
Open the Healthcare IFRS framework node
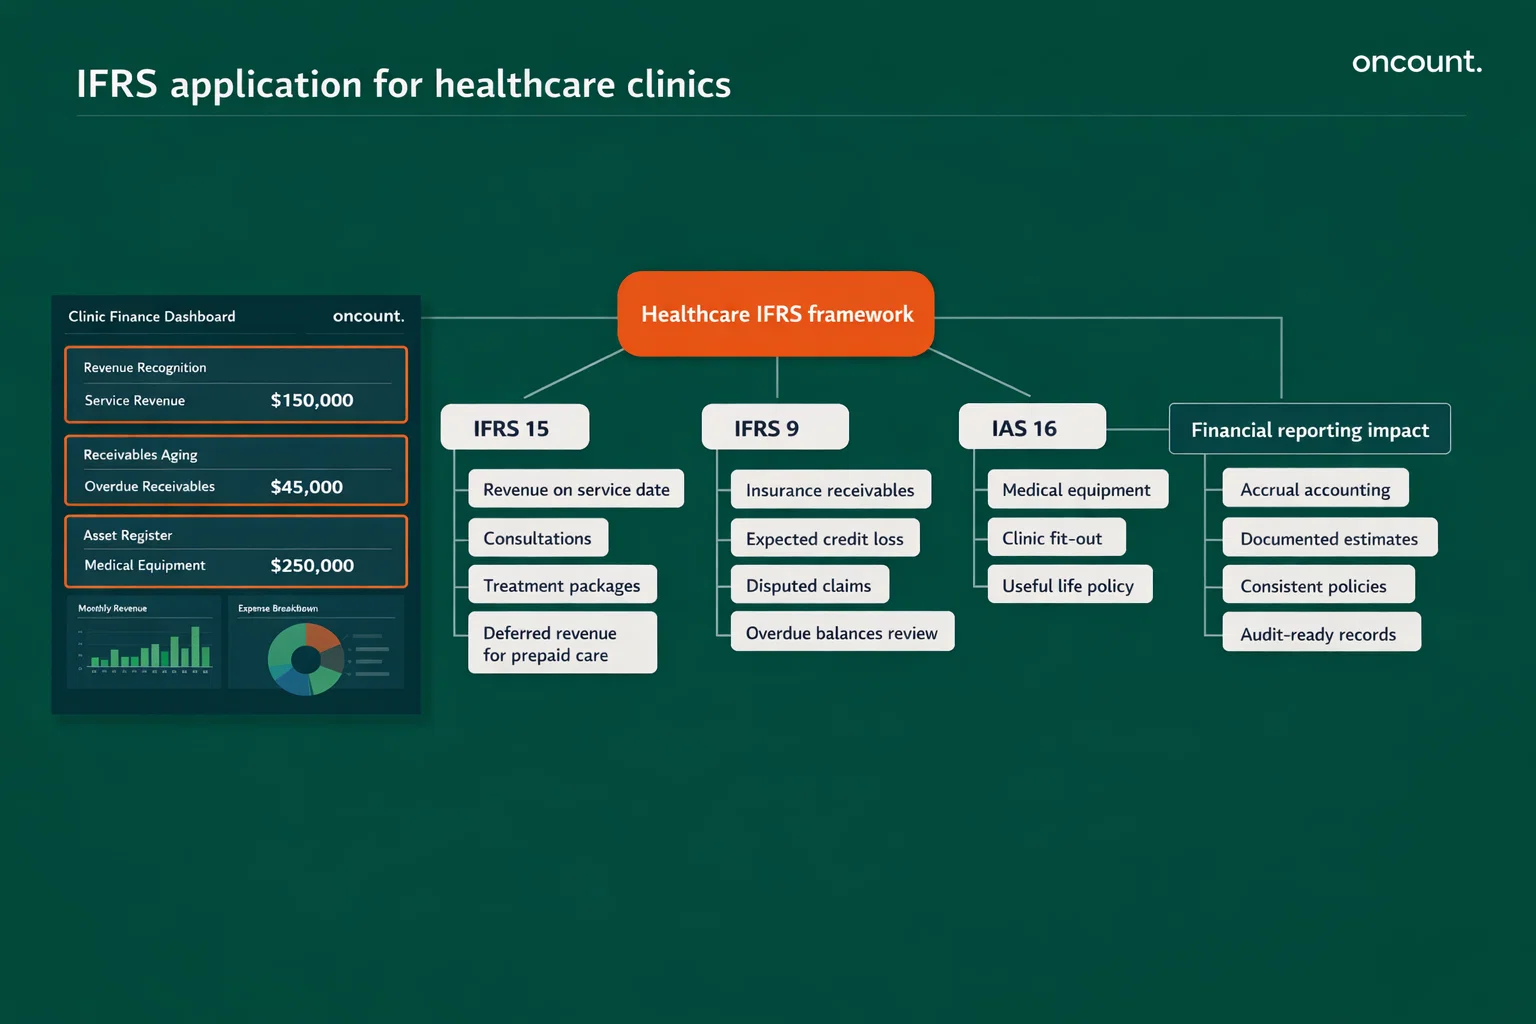(775, 313)
